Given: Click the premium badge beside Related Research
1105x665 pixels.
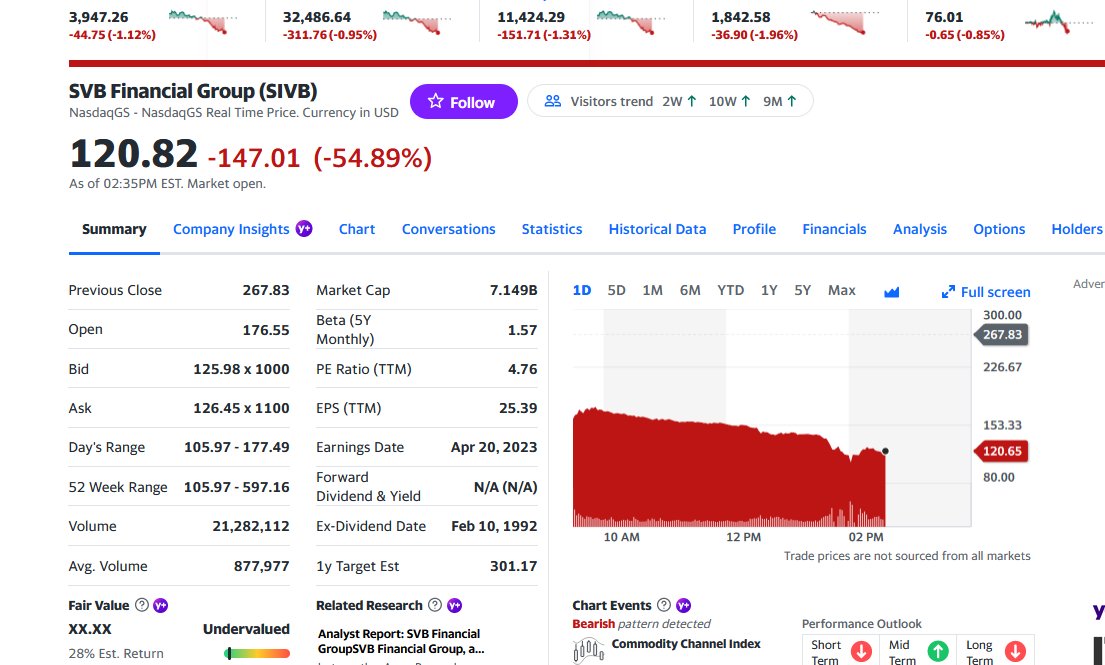Looking at the screenshot, I should click(455, 605).
